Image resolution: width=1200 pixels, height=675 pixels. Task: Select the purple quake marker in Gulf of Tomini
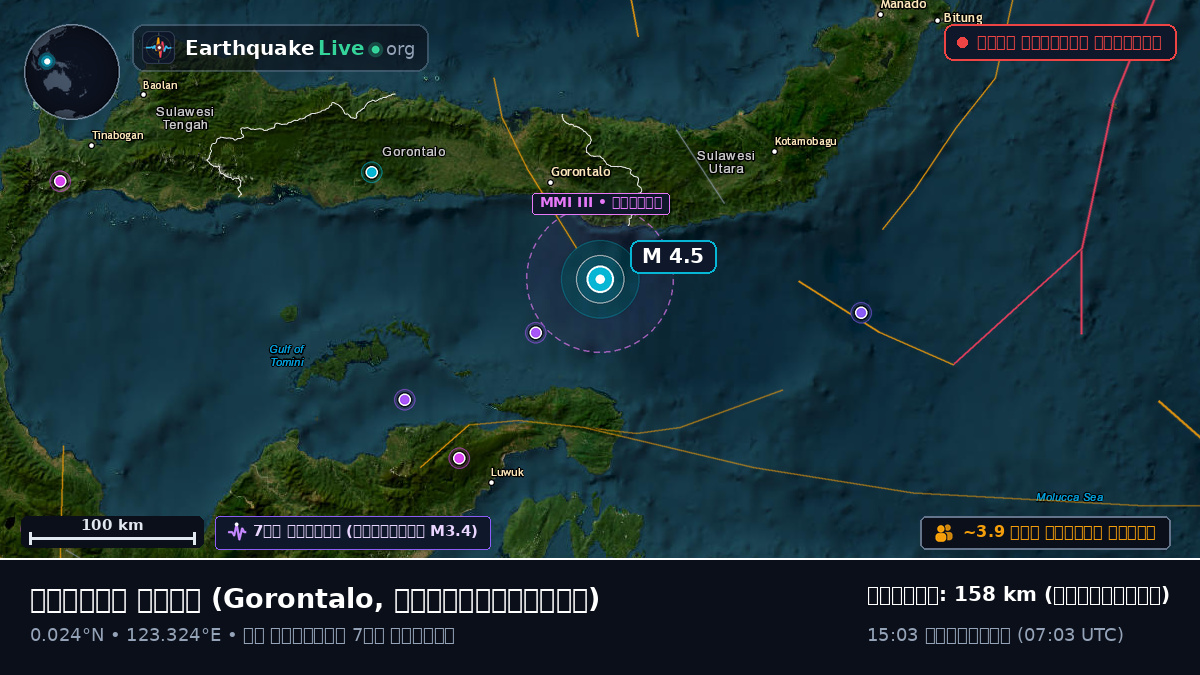click(x=405, y=400)
